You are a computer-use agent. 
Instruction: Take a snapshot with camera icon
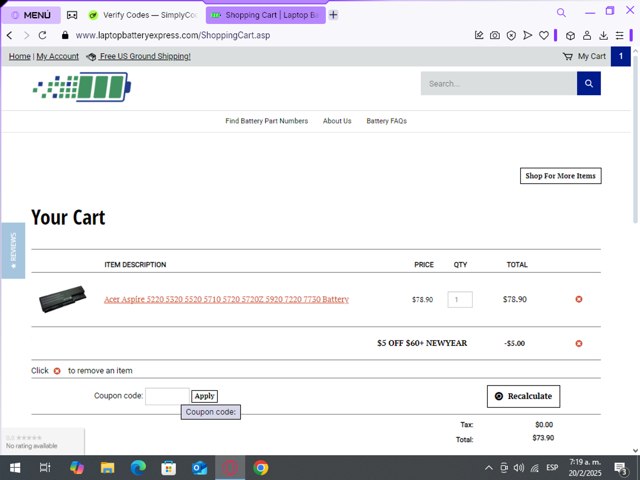point(495,36)
